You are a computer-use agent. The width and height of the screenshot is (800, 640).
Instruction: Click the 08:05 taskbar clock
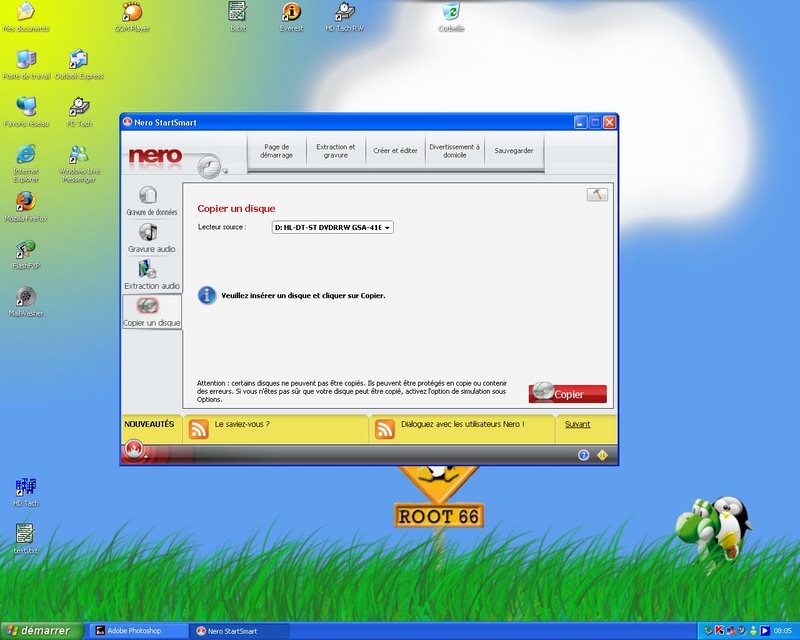coord(783,631)
